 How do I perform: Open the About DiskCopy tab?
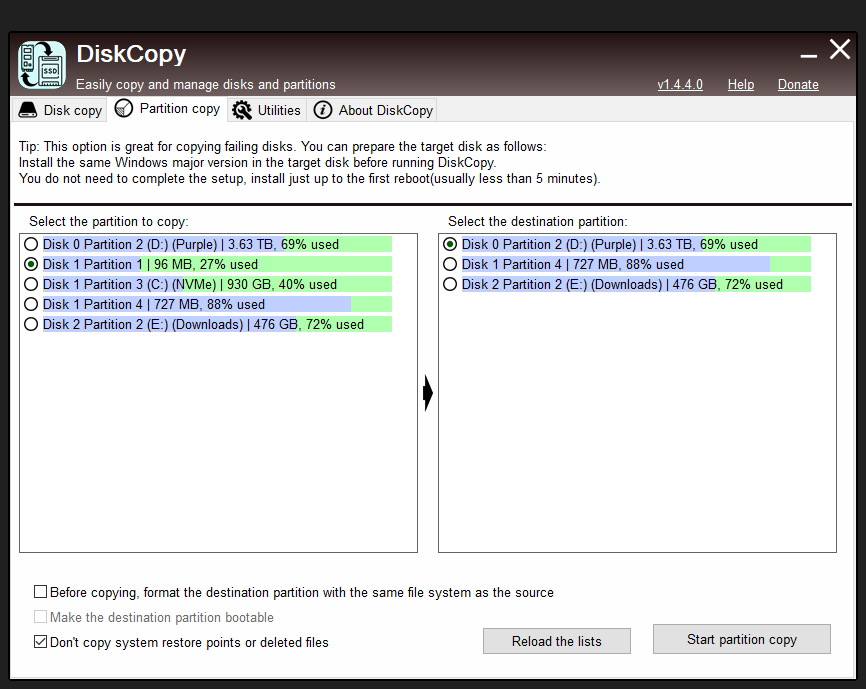[x=373, y=110]
